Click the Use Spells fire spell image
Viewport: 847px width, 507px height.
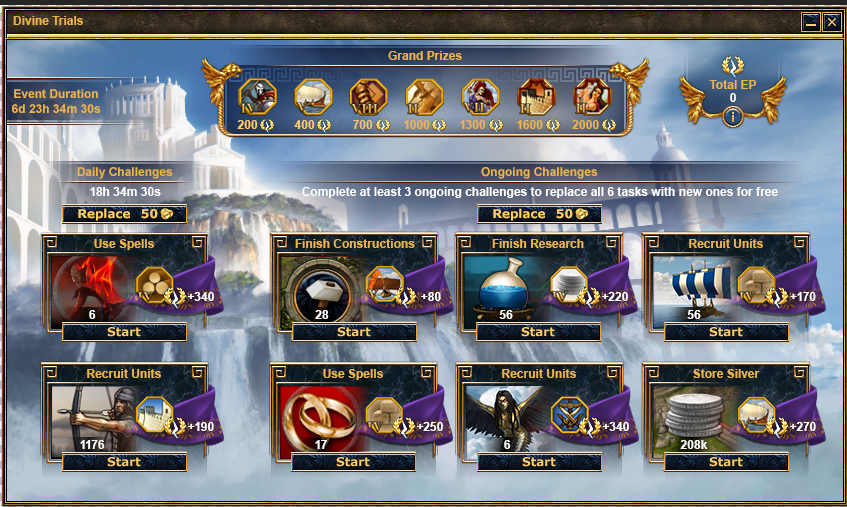(92, 290)
